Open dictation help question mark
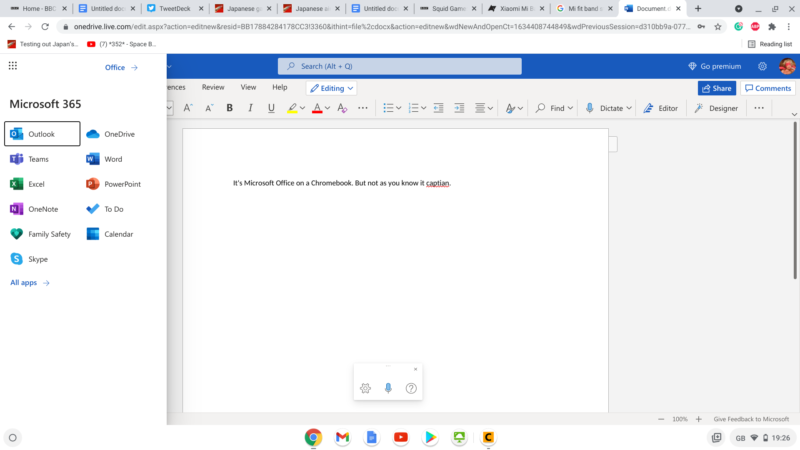800x450 pixels. click(411, 388)
